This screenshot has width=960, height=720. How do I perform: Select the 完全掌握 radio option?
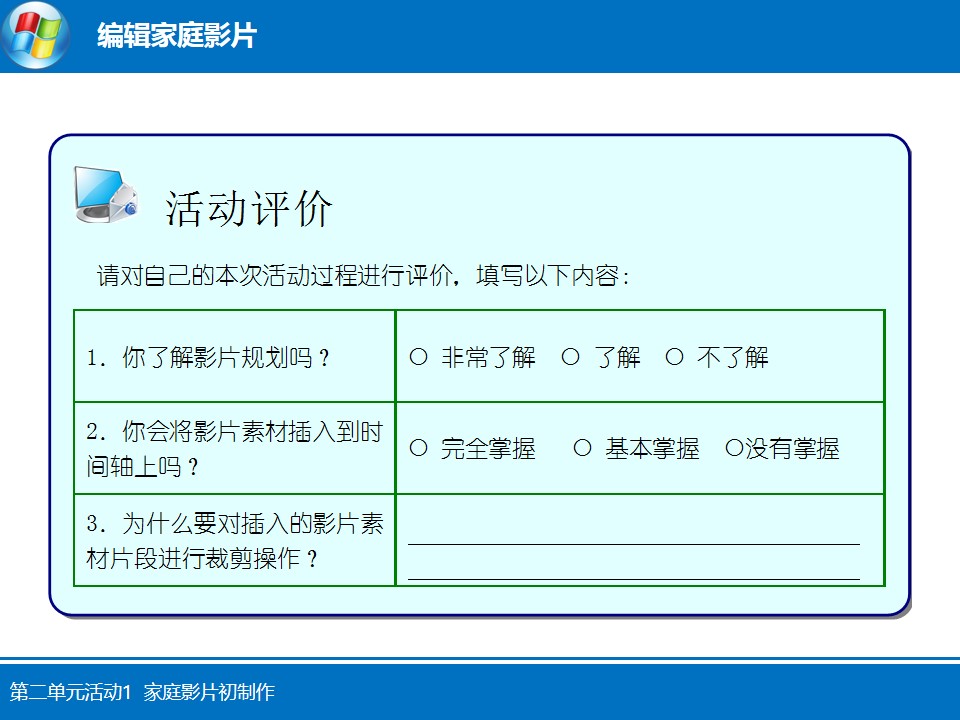[x=418, y=448]
